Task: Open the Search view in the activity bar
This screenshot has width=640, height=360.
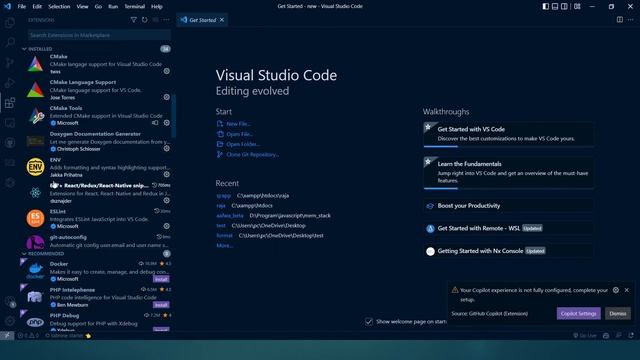Action: pyautogui.click(x=10, y=42)
